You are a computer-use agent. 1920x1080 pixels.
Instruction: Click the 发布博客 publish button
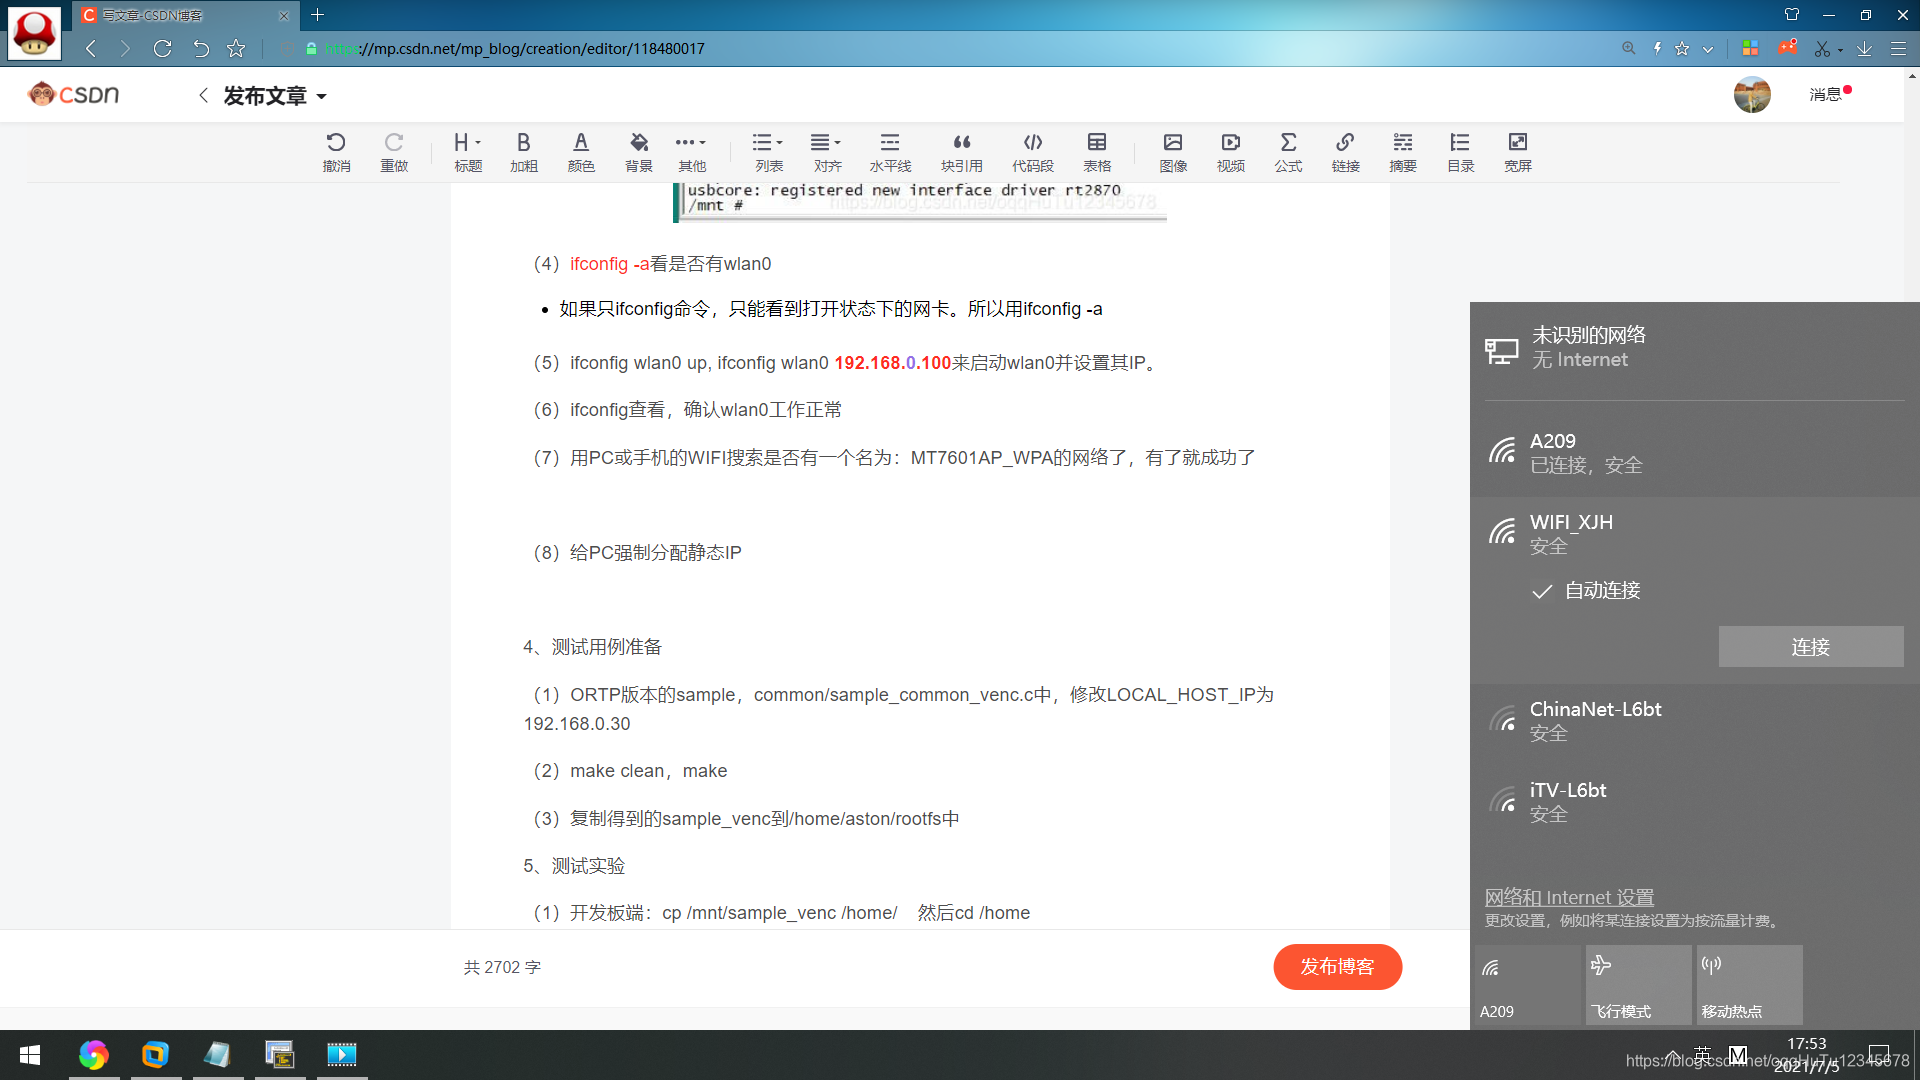1337,967
